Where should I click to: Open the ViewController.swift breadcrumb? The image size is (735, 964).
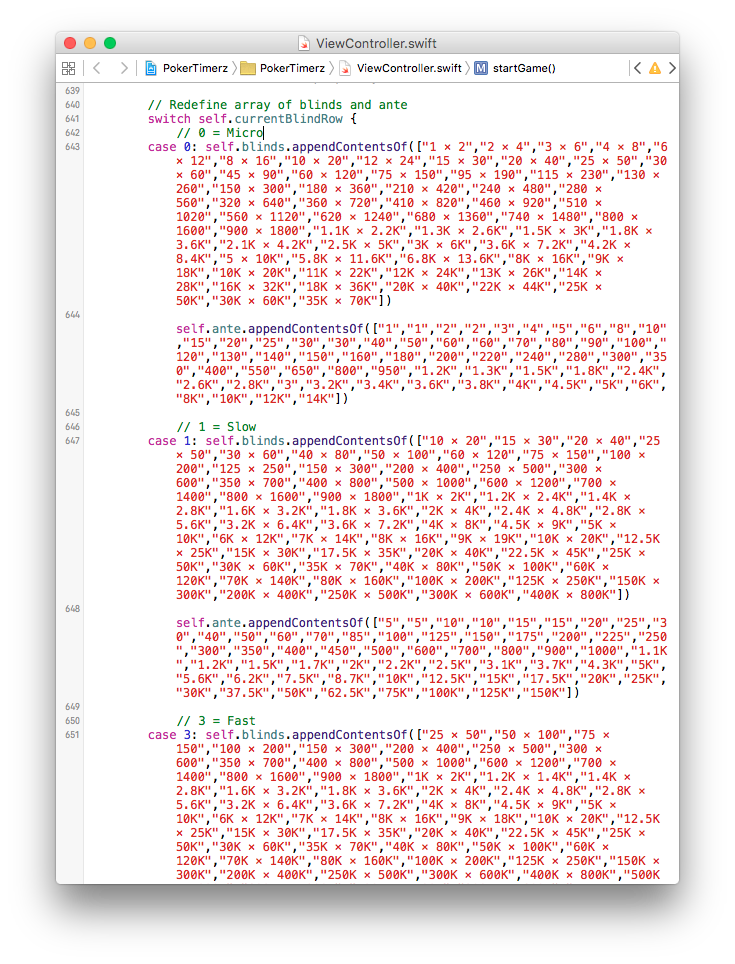[401, 68]
